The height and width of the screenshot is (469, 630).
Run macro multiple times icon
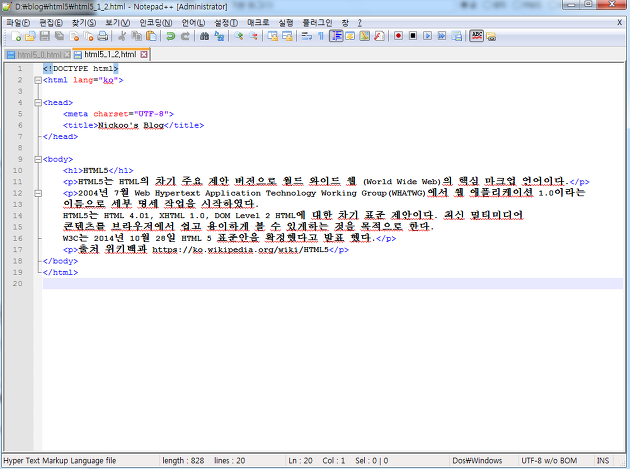(442, 36)
